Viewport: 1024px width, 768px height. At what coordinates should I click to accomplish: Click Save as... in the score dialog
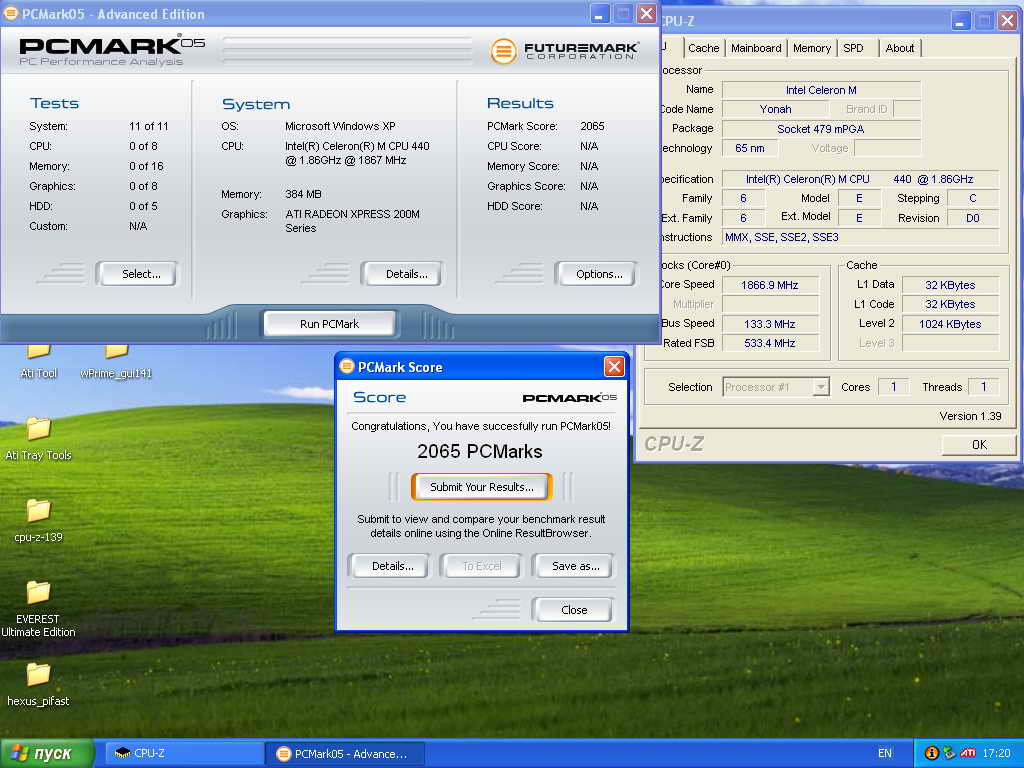pyautogui.click(x=572, y=566)
